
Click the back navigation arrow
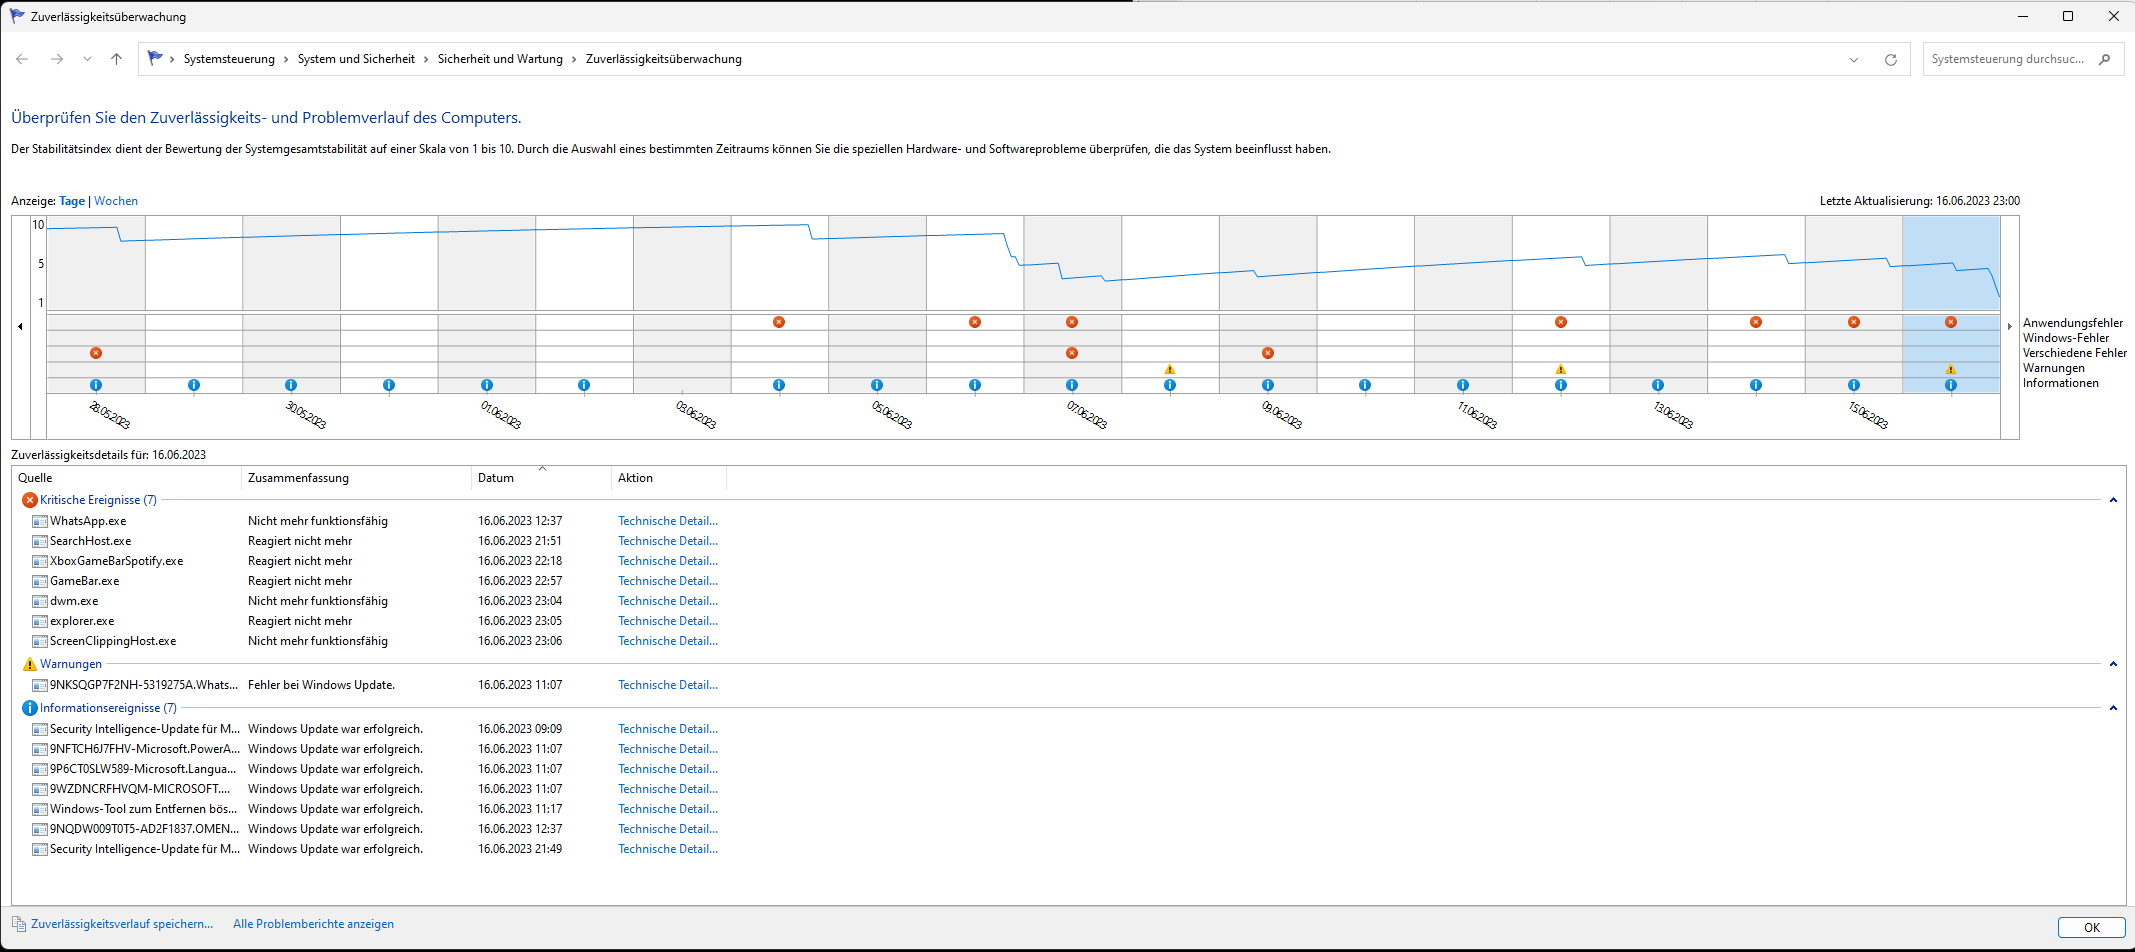22,59
